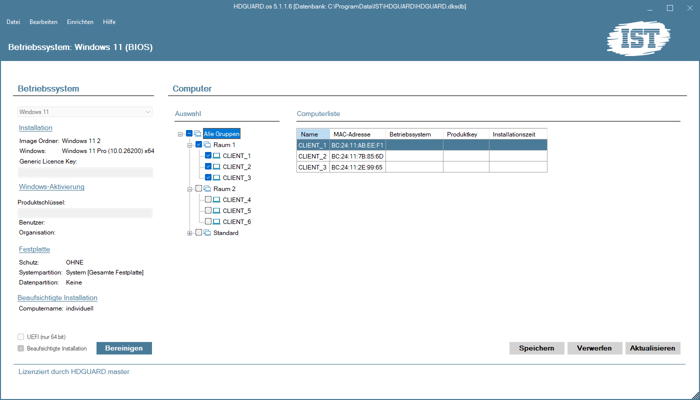Collapse the Raum 2 tree node
This screenshot has width=700, height=400.
coord(190,189)
